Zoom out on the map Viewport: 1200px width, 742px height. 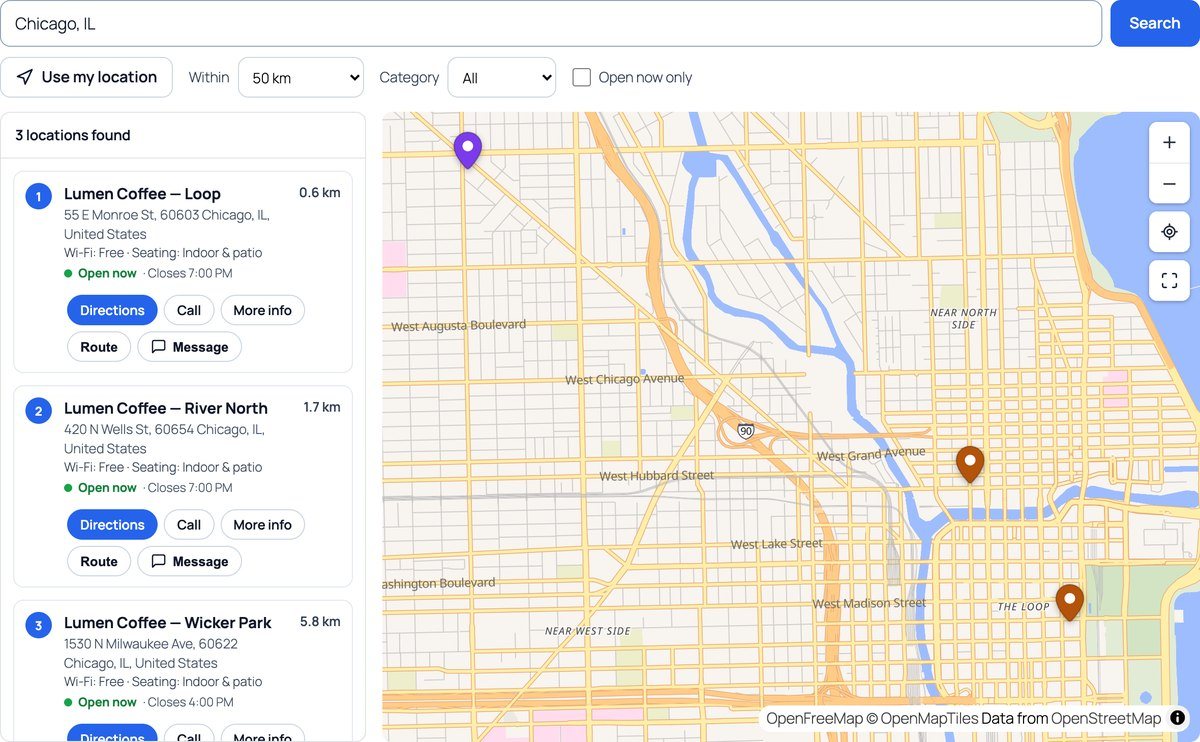pos(1169,184)
